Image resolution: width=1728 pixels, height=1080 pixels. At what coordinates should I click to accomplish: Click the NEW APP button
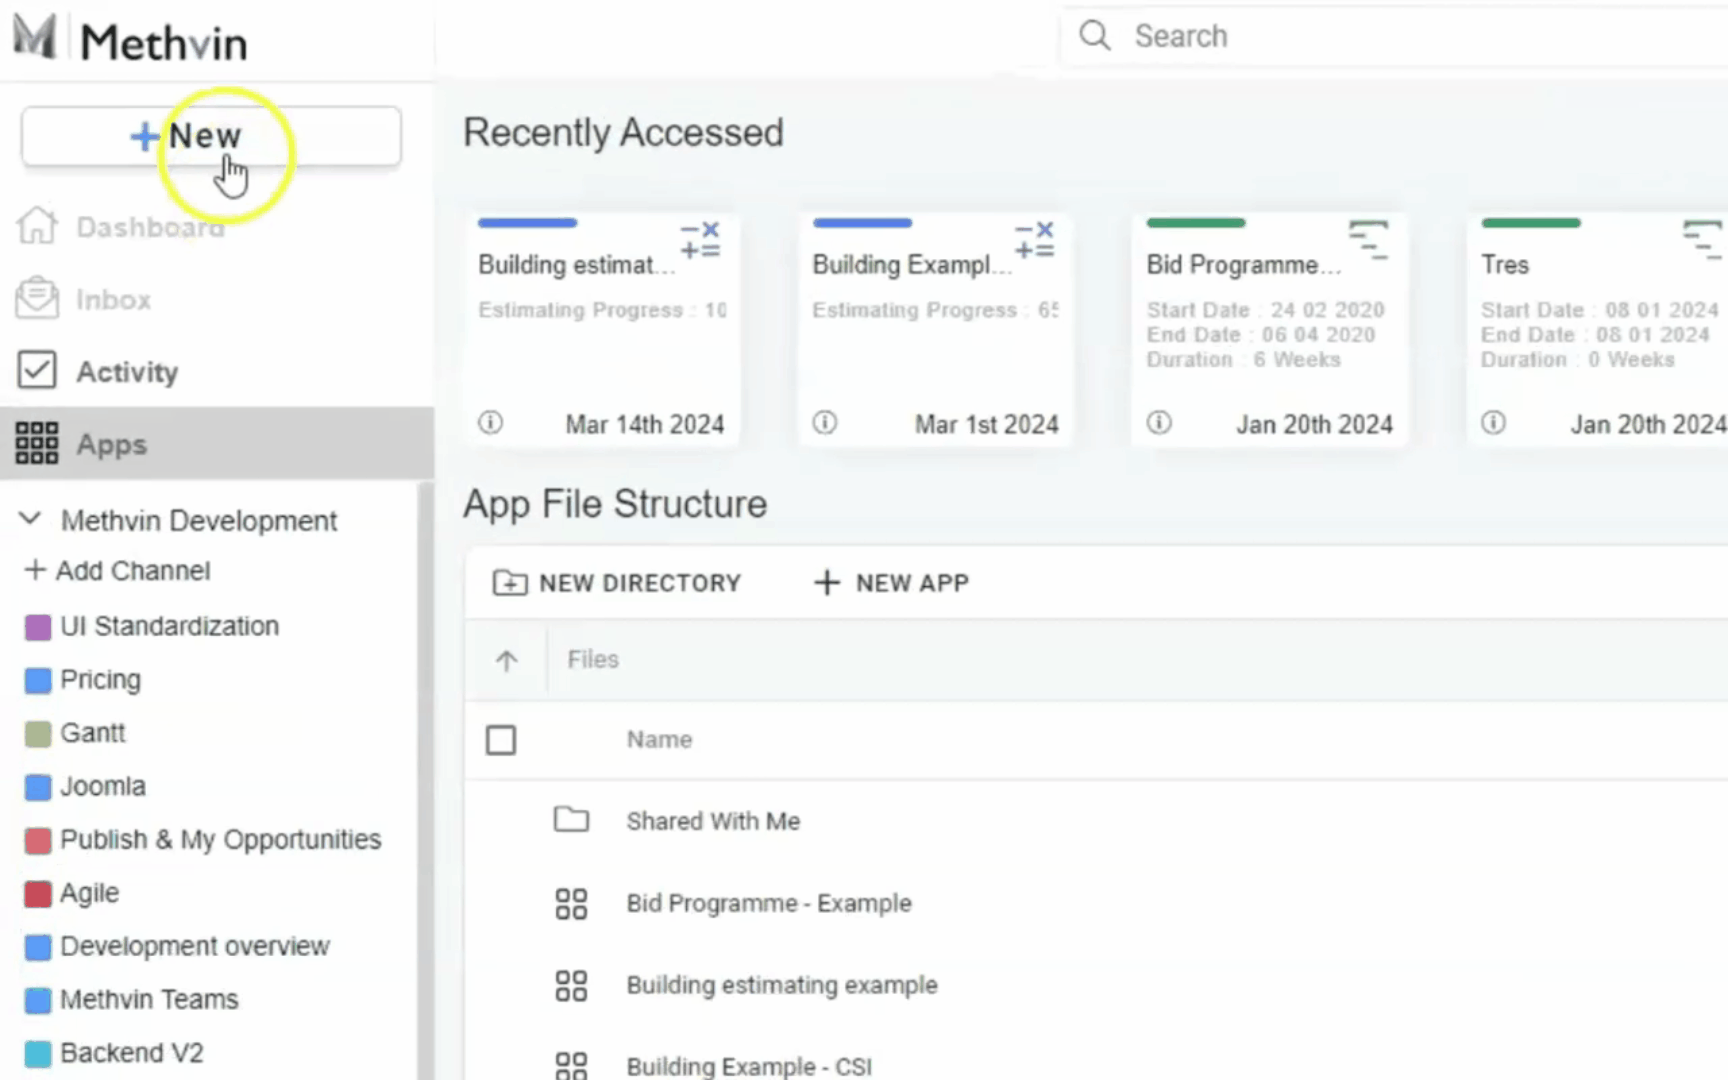(x=892, y=583)
